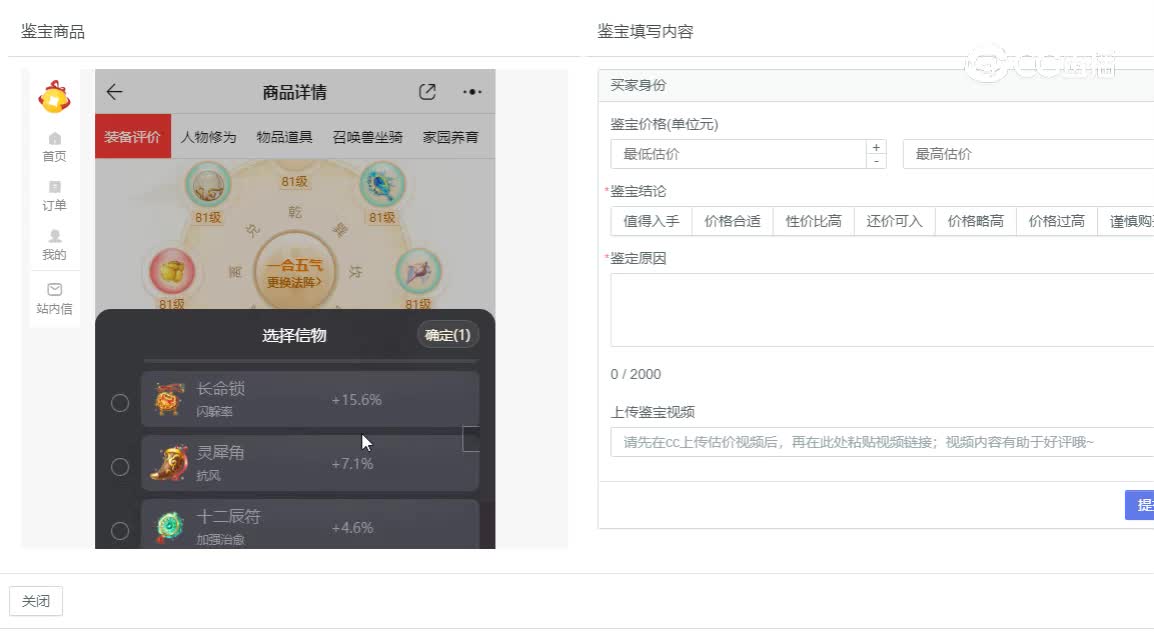Screen dimensions: 1154x632
Task: Click the back arrow in 商品详情 header
Action: (114, 92)
